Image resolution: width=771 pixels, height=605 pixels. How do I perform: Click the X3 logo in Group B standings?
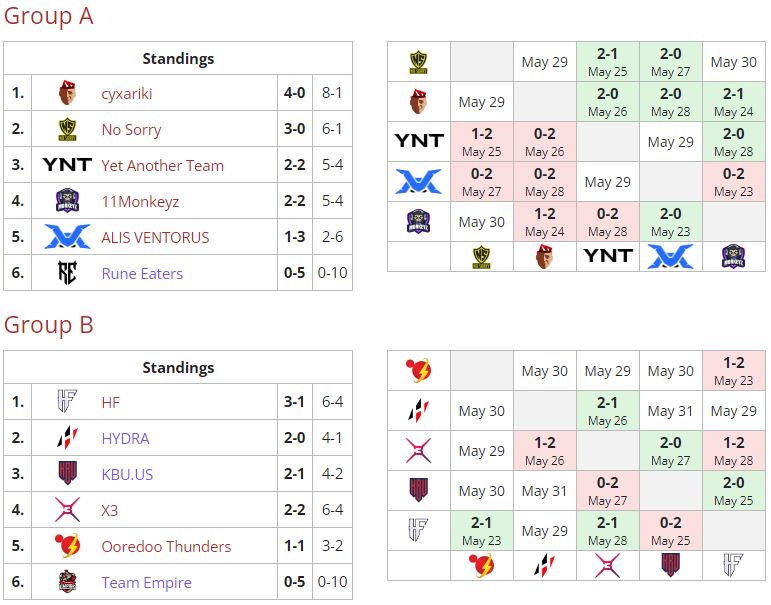67,510
